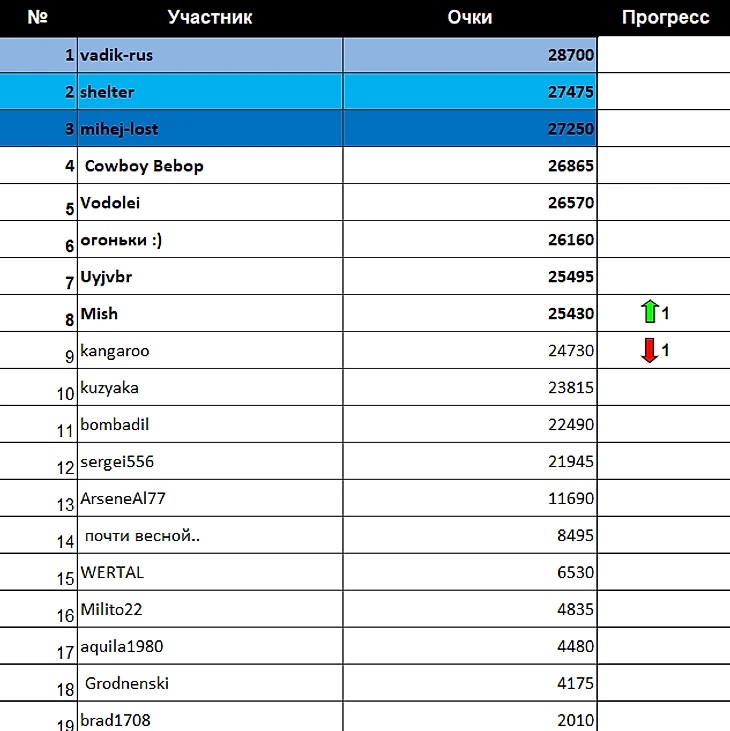Select the огоньки :) participant cell
Image resolution: width=730 pixels, height=731 pixels.
tap(210, 240)
